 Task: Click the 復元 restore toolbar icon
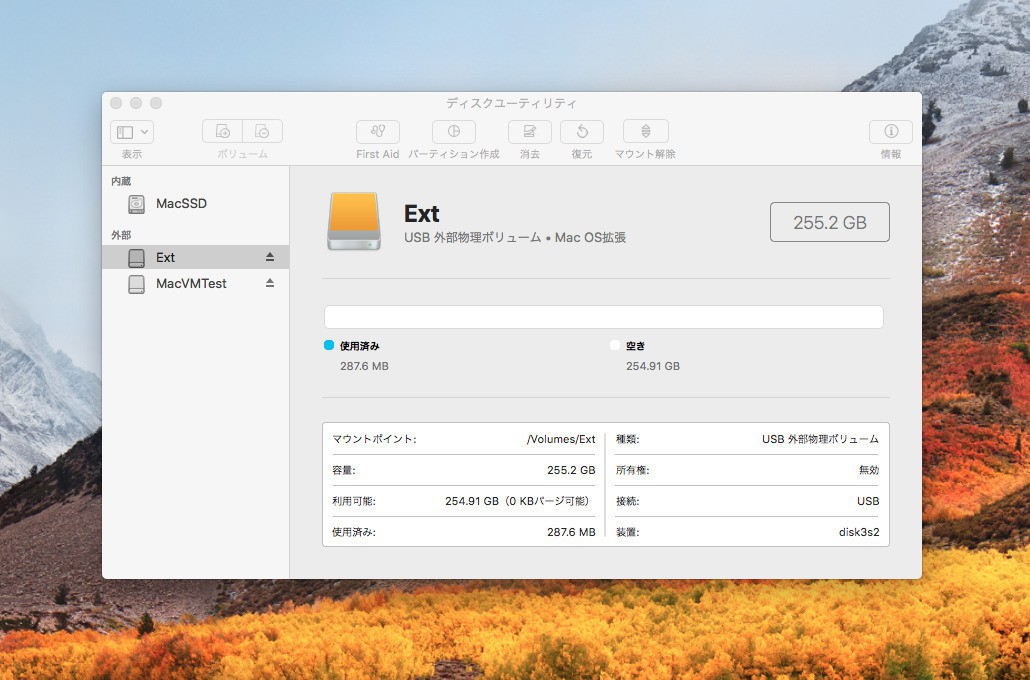(581, 132)
